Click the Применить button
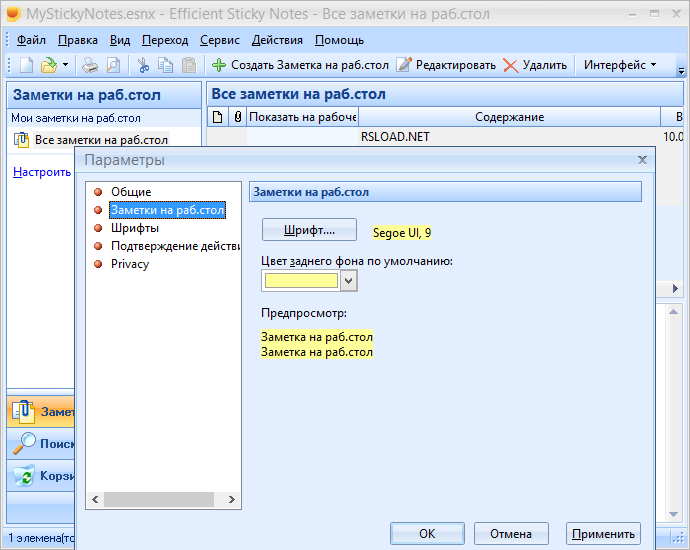The image size is (690, 550). 602,533
